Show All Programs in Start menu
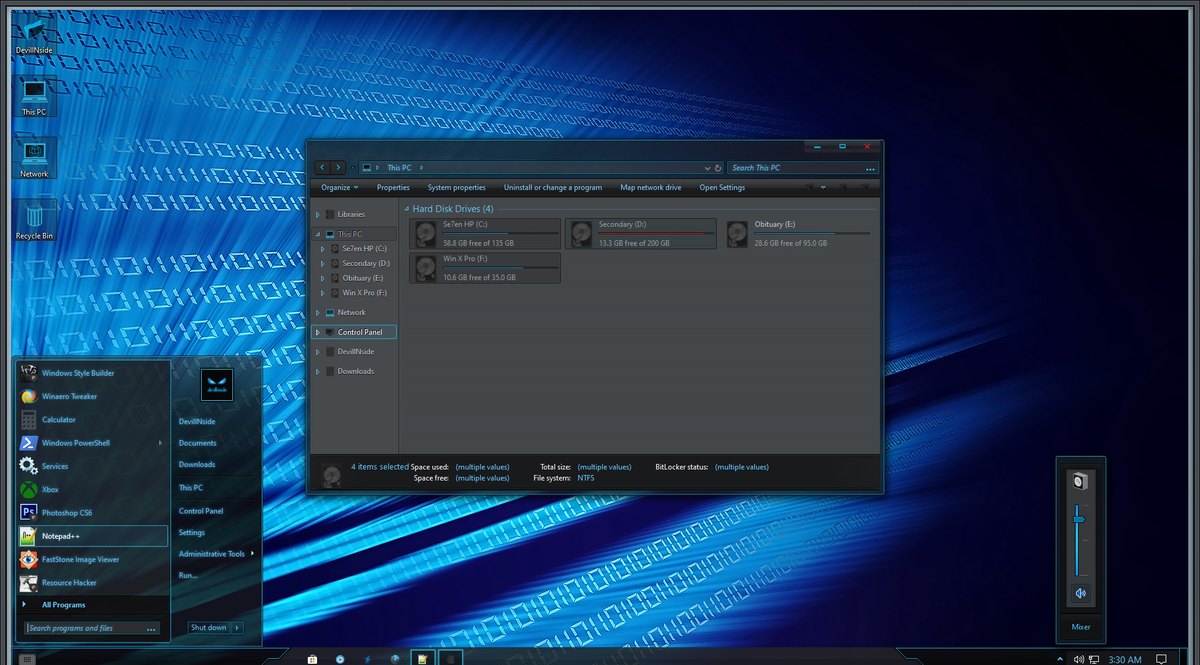1200x665 pixels. [92, 604]
